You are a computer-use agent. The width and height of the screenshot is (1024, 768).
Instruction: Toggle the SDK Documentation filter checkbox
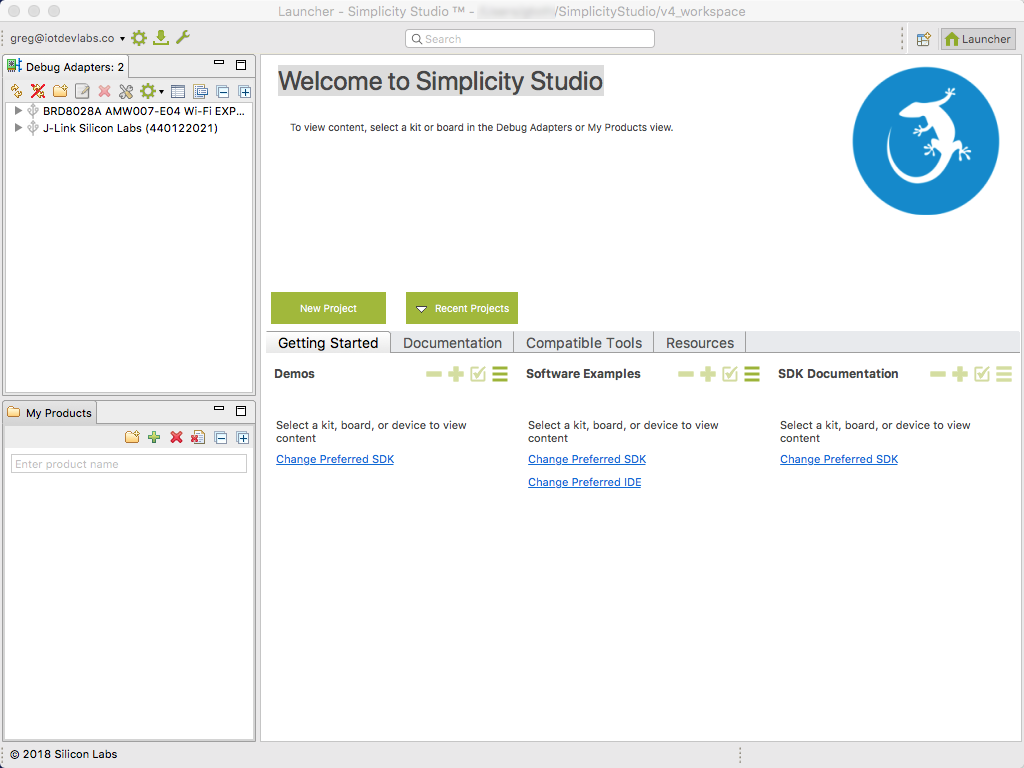(982, 374)
